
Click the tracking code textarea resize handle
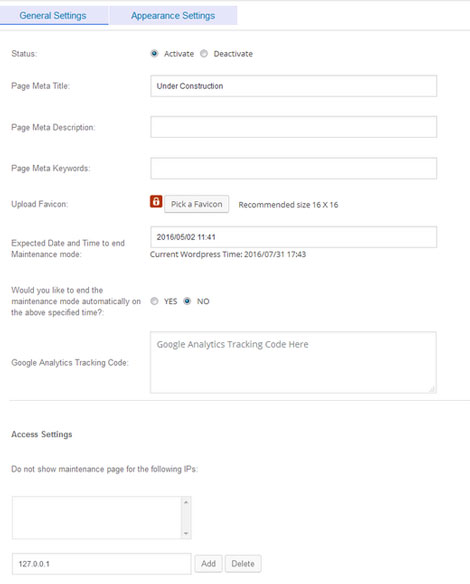click(432, 389)
